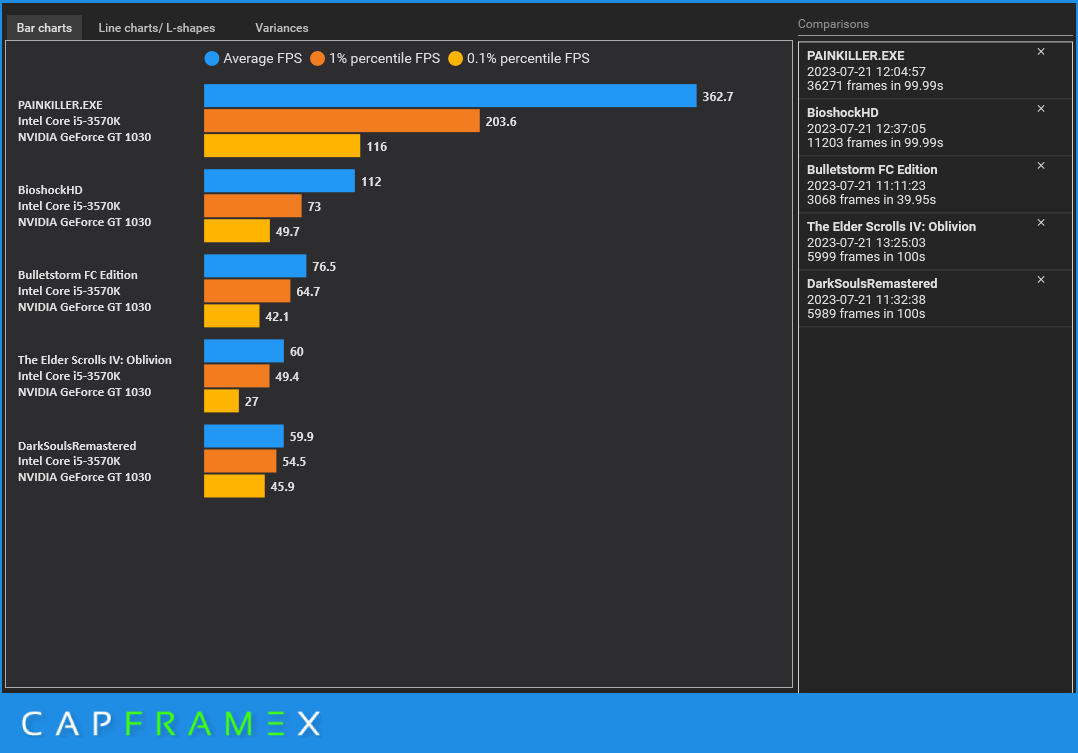Click the CapFrameX logo
This screenshot has height=753, width=1078.
(x=171, y=723)
